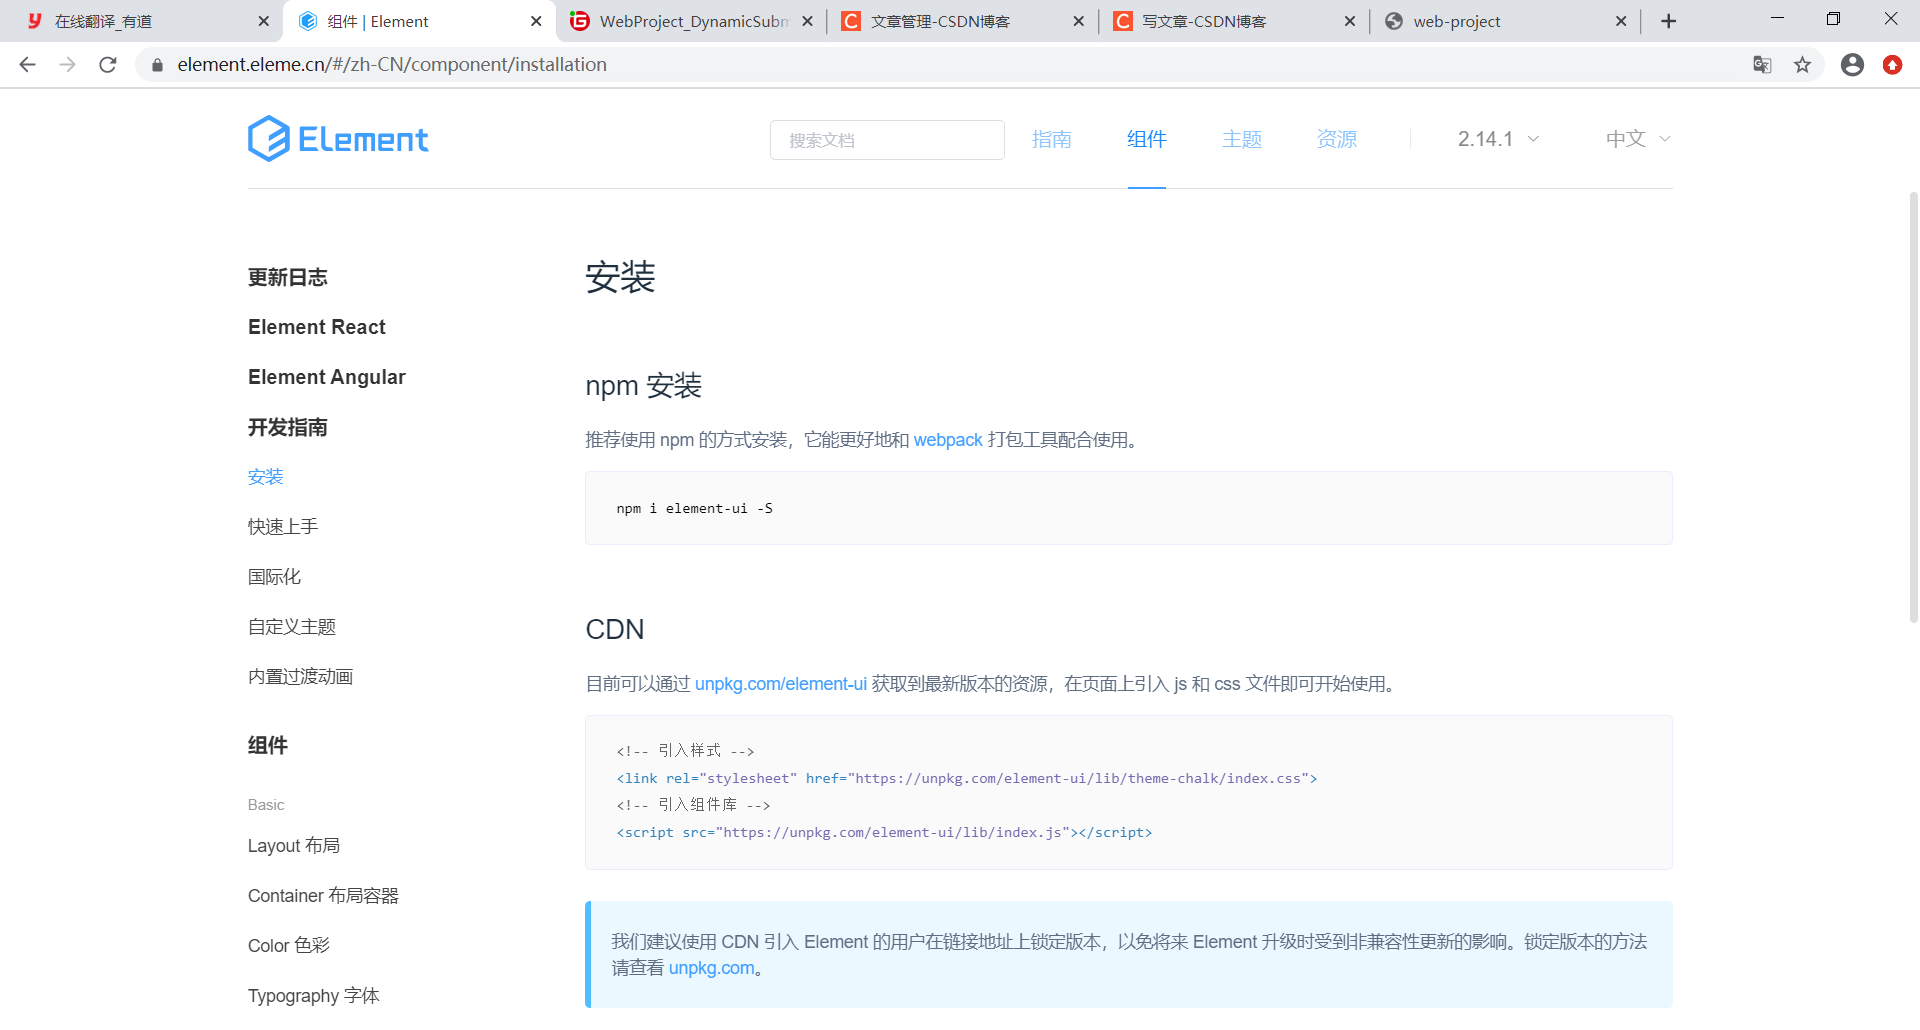Close the 在线翻译_有道 tab
This screenshot has width=1920, height=1030.
point(263,21)
